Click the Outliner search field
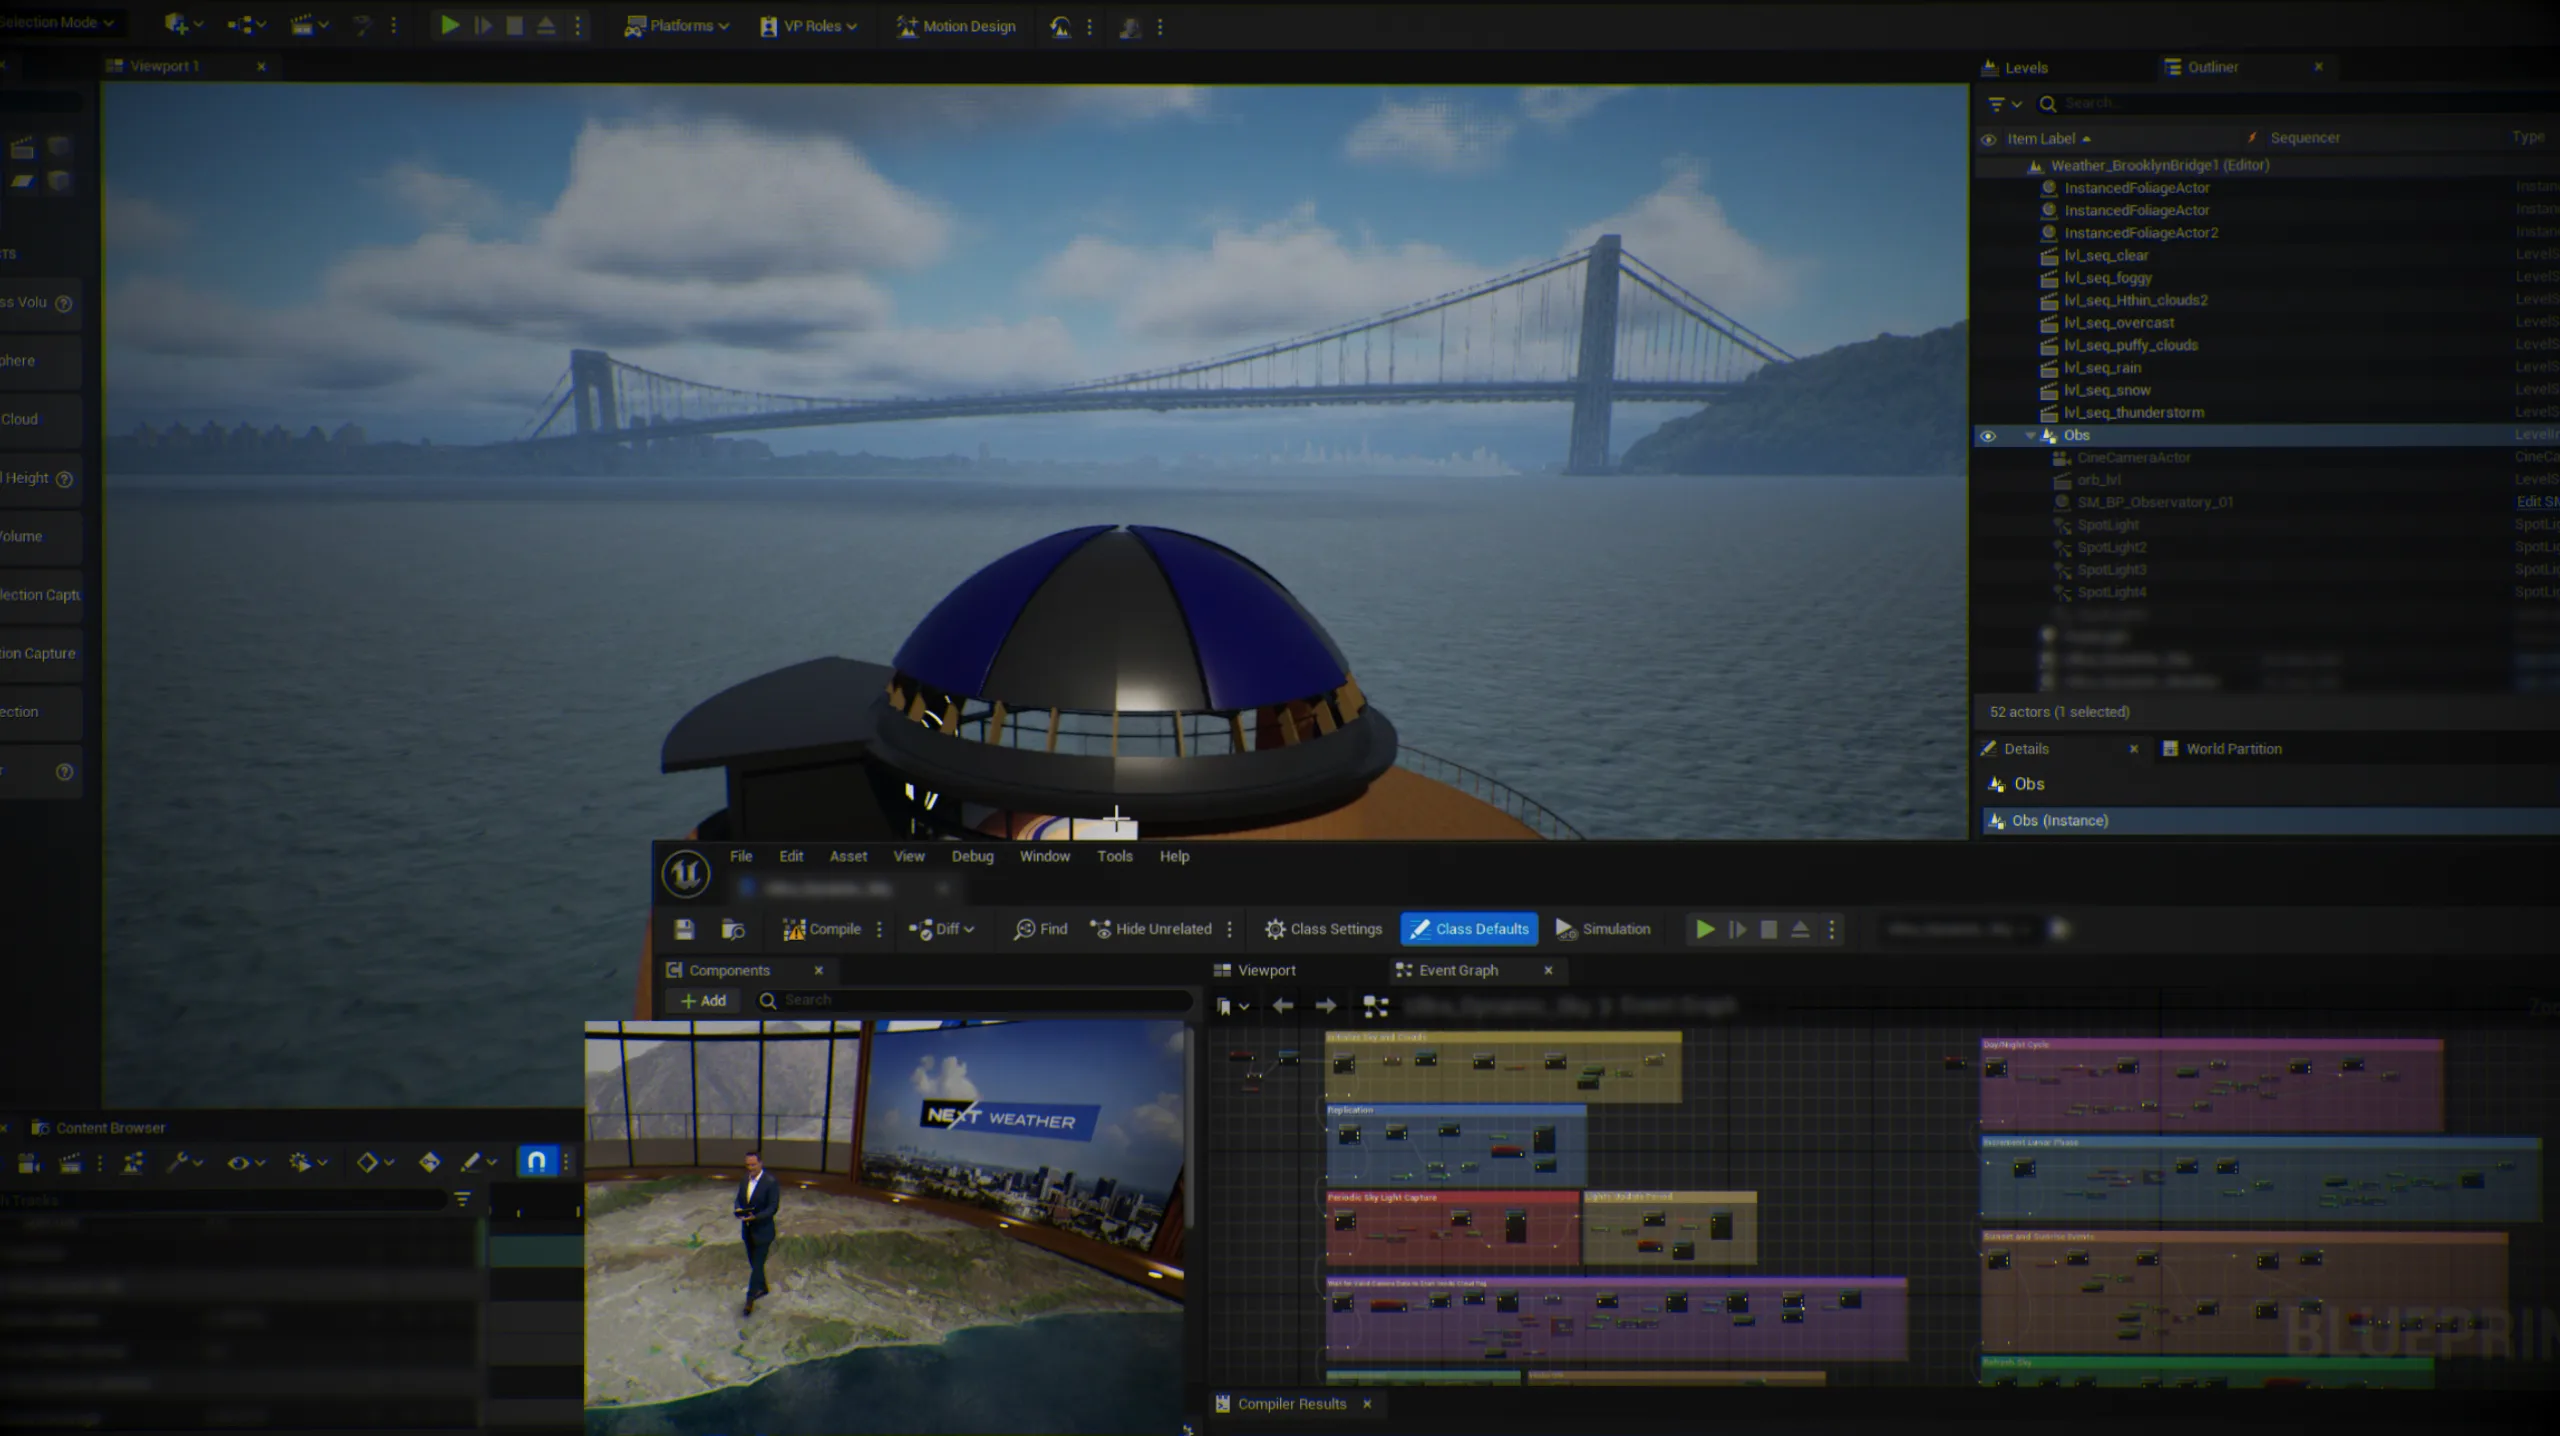The image size is (2560, 1436). (2300, 103)
